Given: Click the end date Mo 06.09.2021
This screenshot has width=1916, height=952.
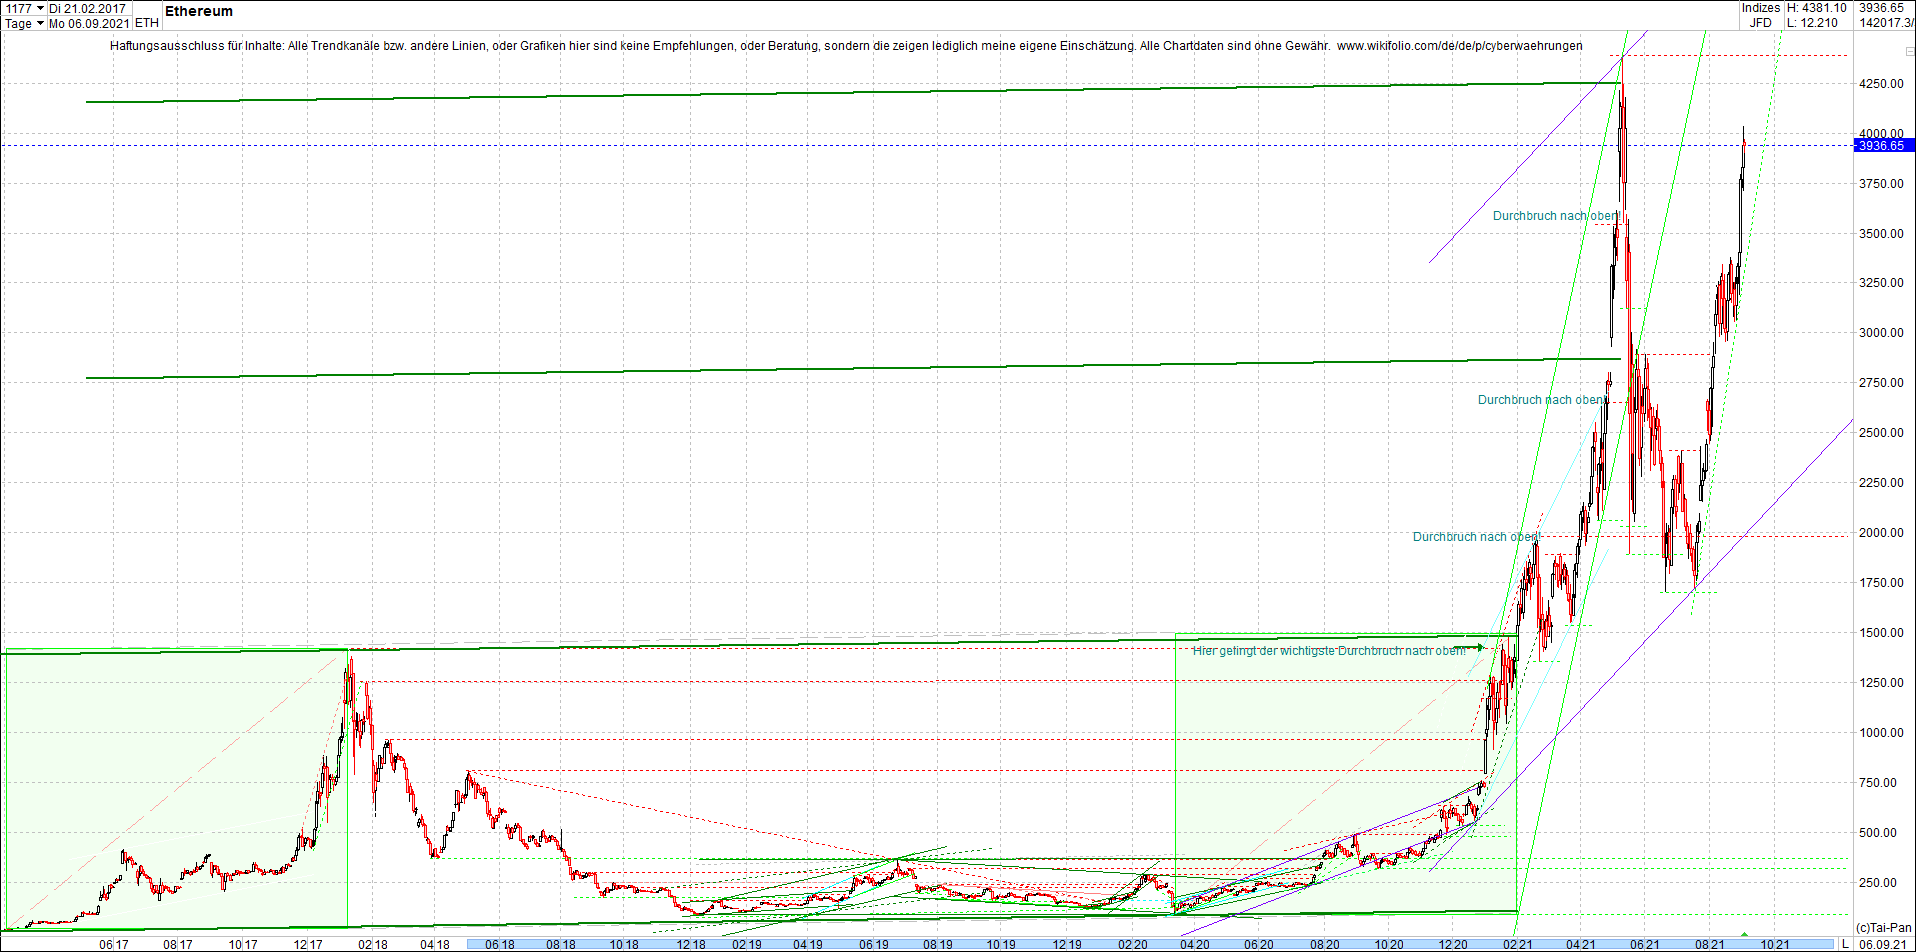Looking at the screenshot, I should [90, 23].
